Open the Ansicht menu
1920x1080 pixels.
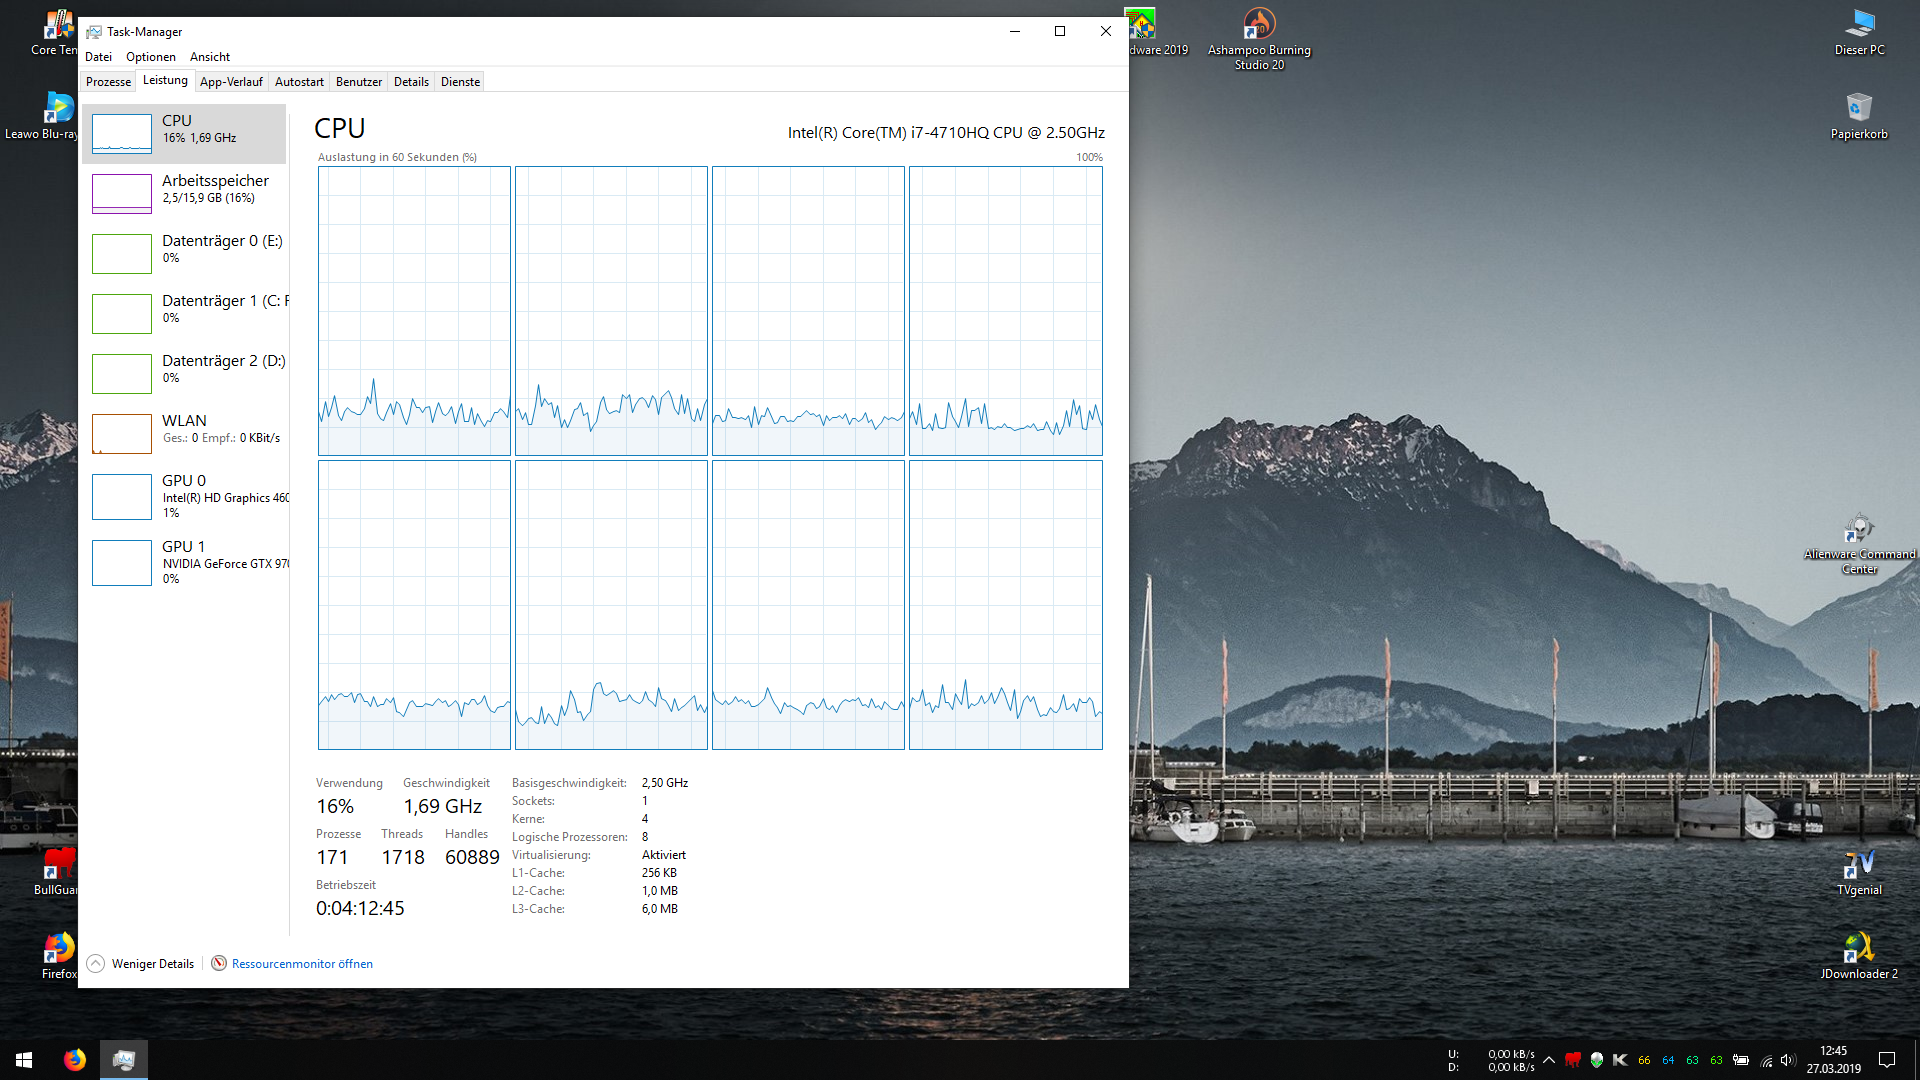tap(210, 57)
